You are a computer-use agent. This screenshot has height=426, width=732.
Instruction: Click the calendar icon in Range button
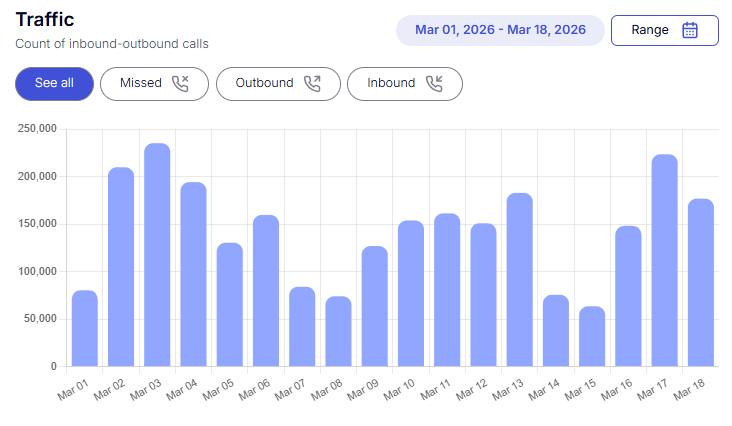pos(690,30)
